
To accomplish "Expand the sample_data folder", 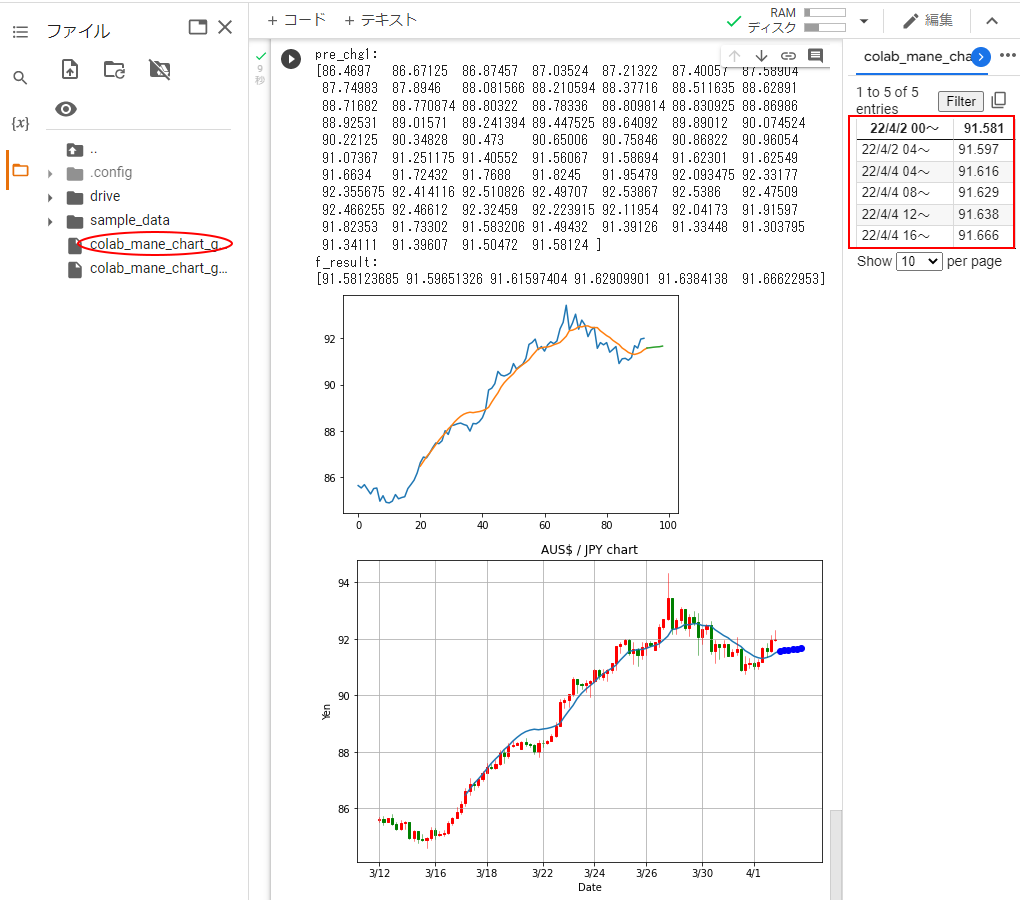I will tap(49, 222).
